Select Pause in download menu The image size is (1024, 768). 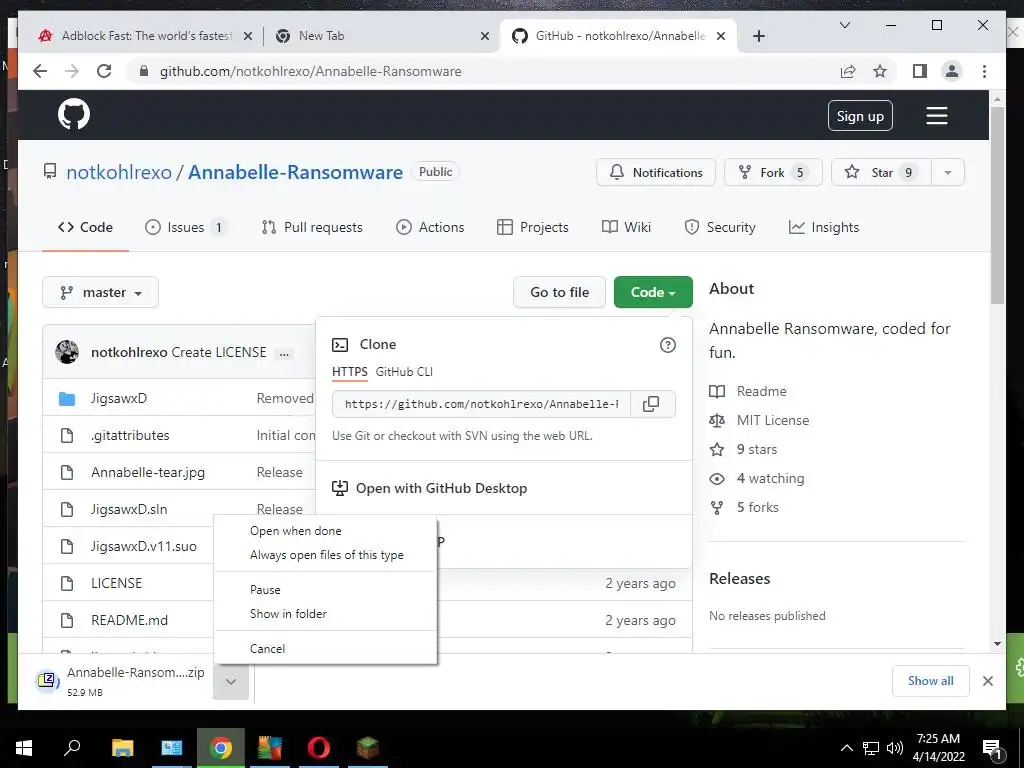(325, 590)
